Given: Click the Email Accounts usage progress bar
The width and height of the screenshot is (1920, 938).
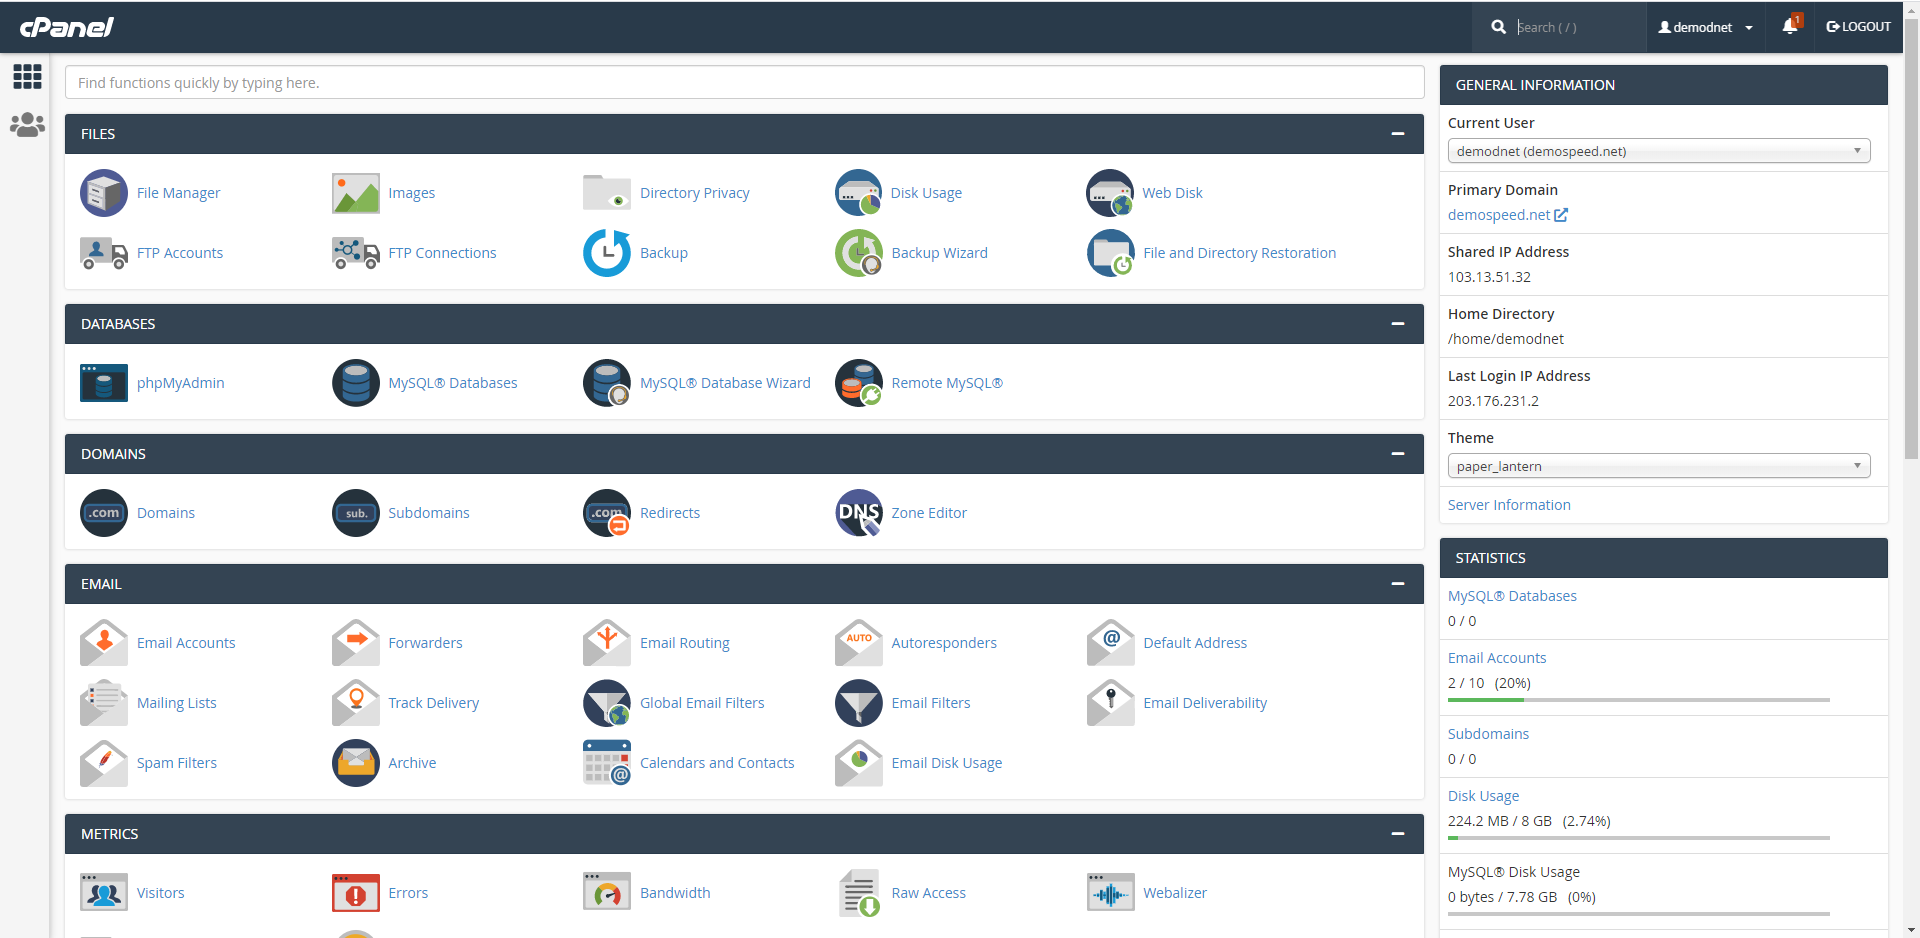Looking at the screenshot, I should [x=1639, y=700].
